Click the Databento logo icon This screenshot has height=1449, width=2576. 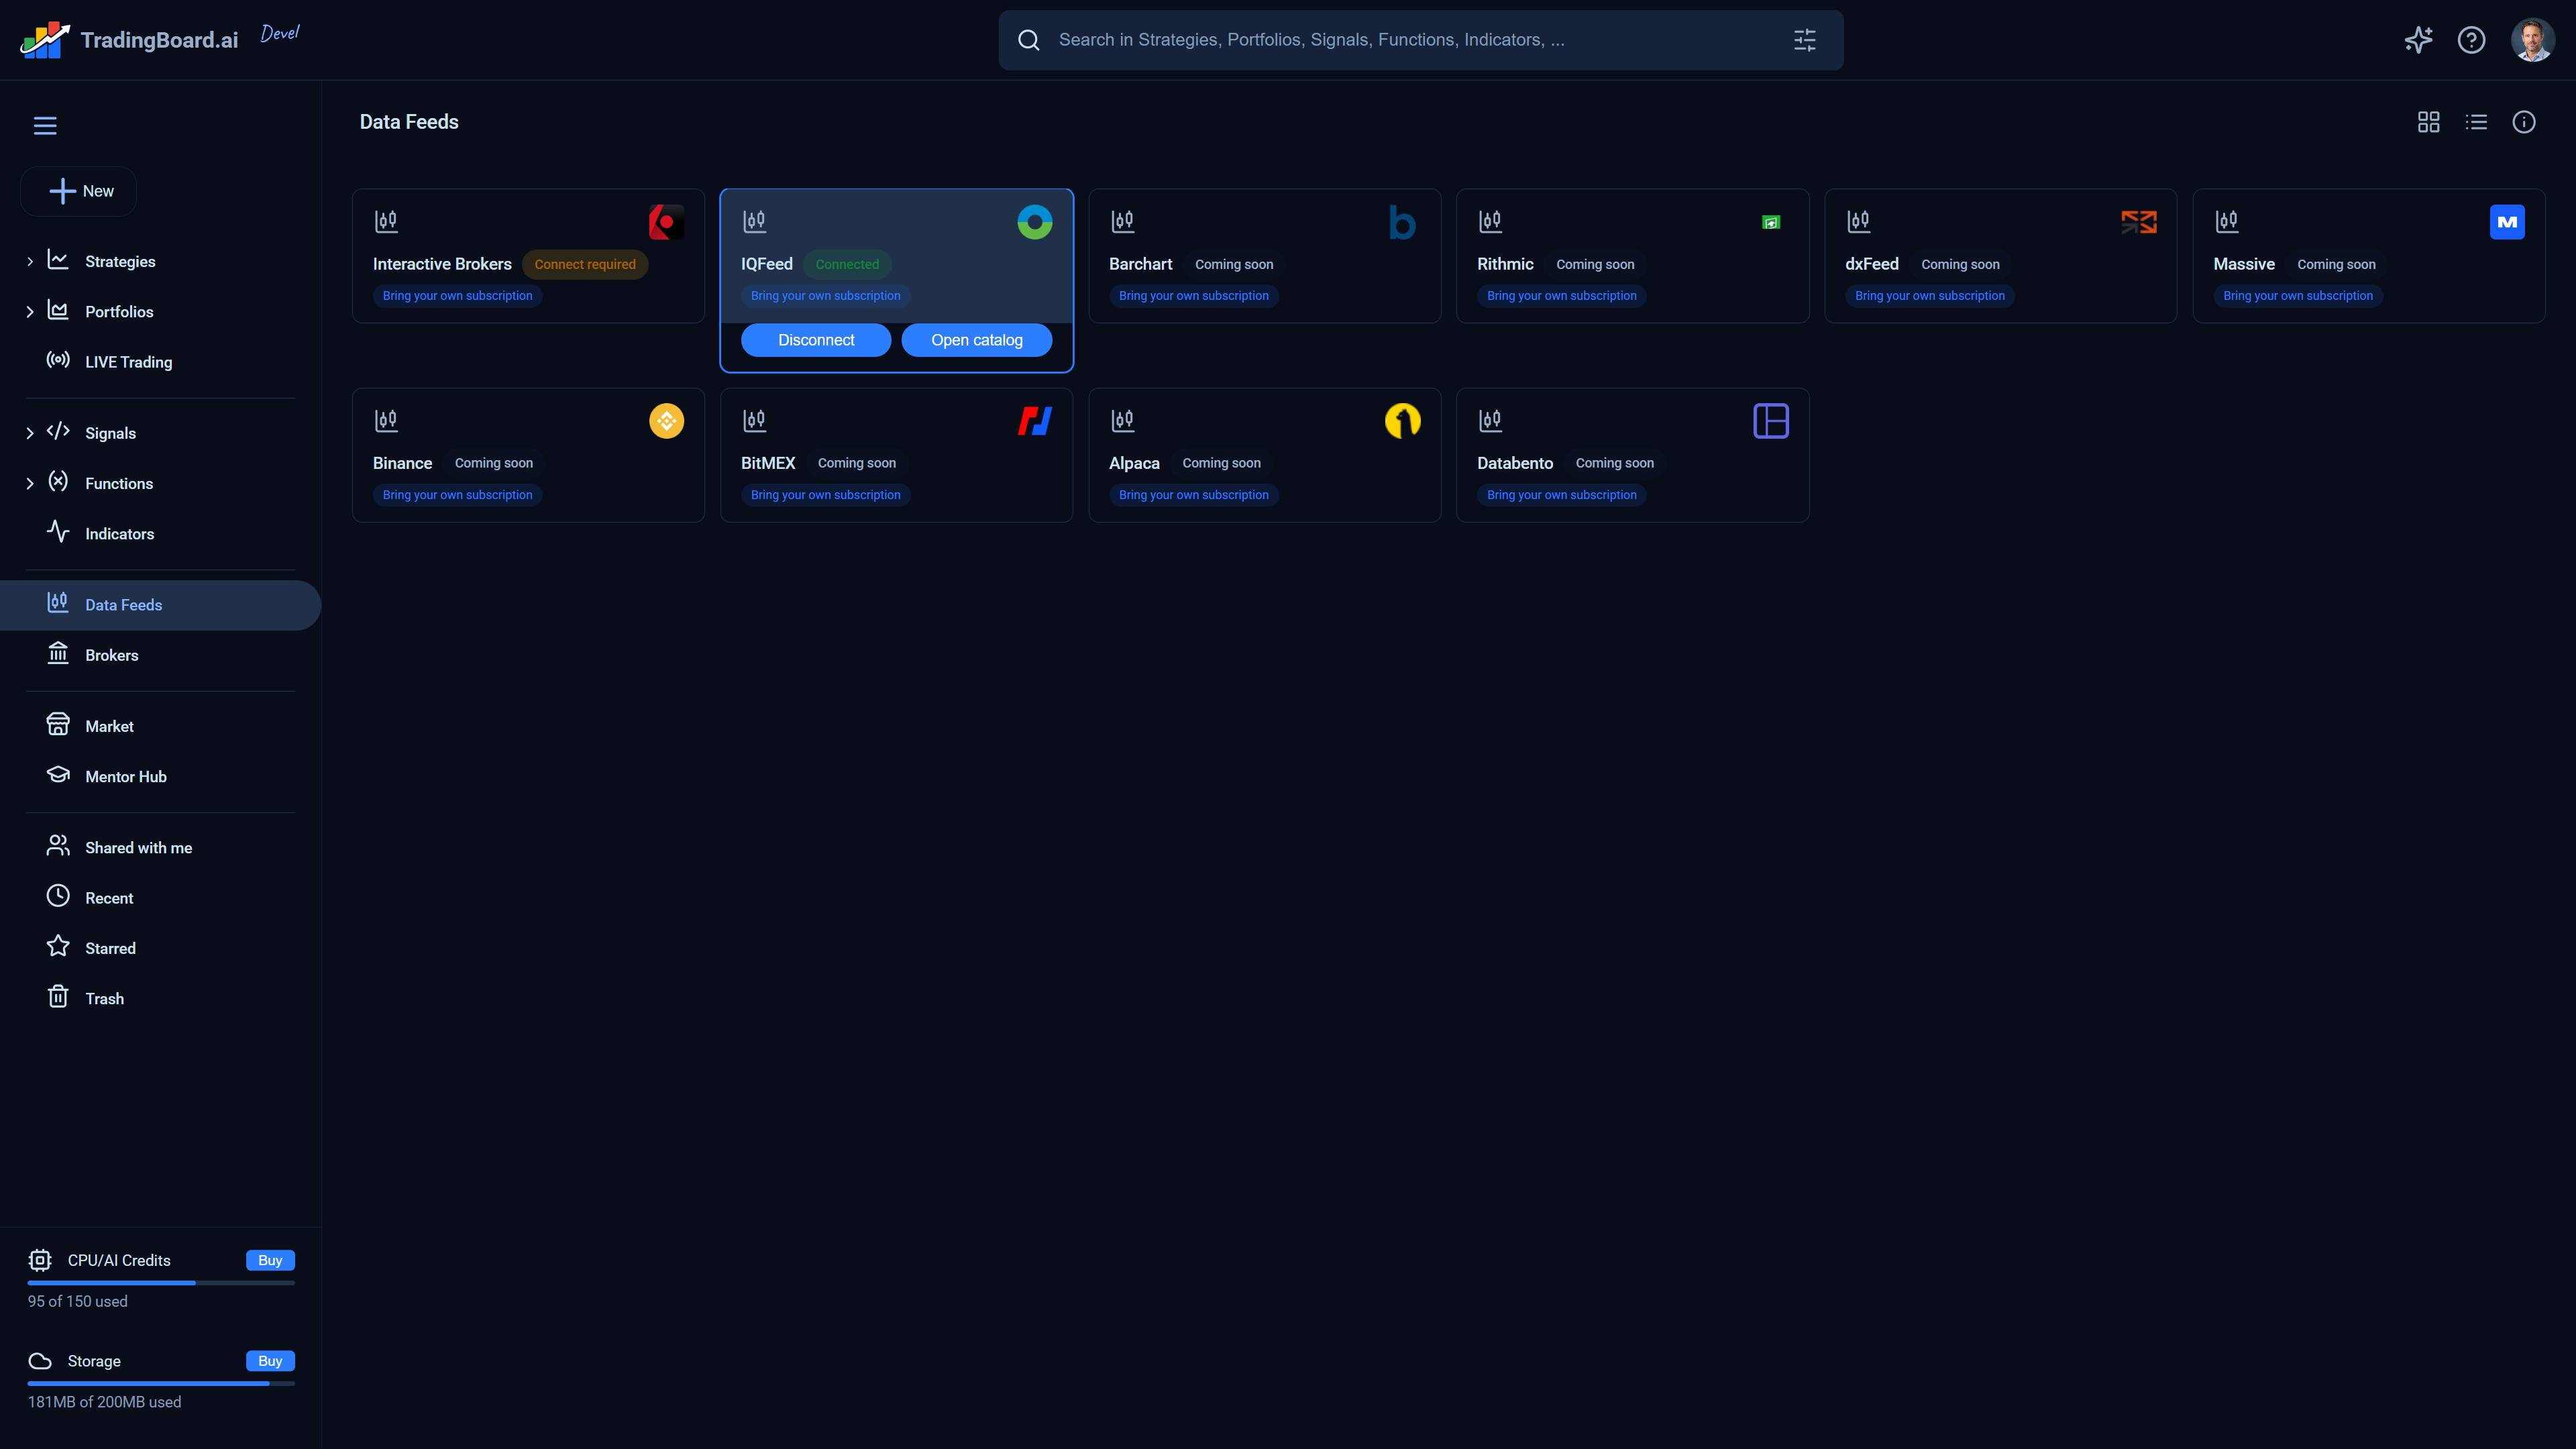1771,421
